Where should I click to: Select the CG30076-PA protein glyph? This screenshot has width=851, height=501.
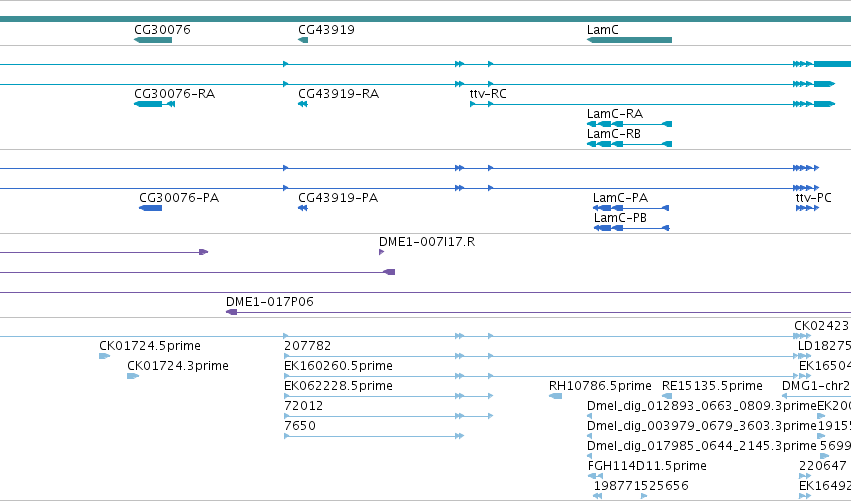click(x=150, y=208)
